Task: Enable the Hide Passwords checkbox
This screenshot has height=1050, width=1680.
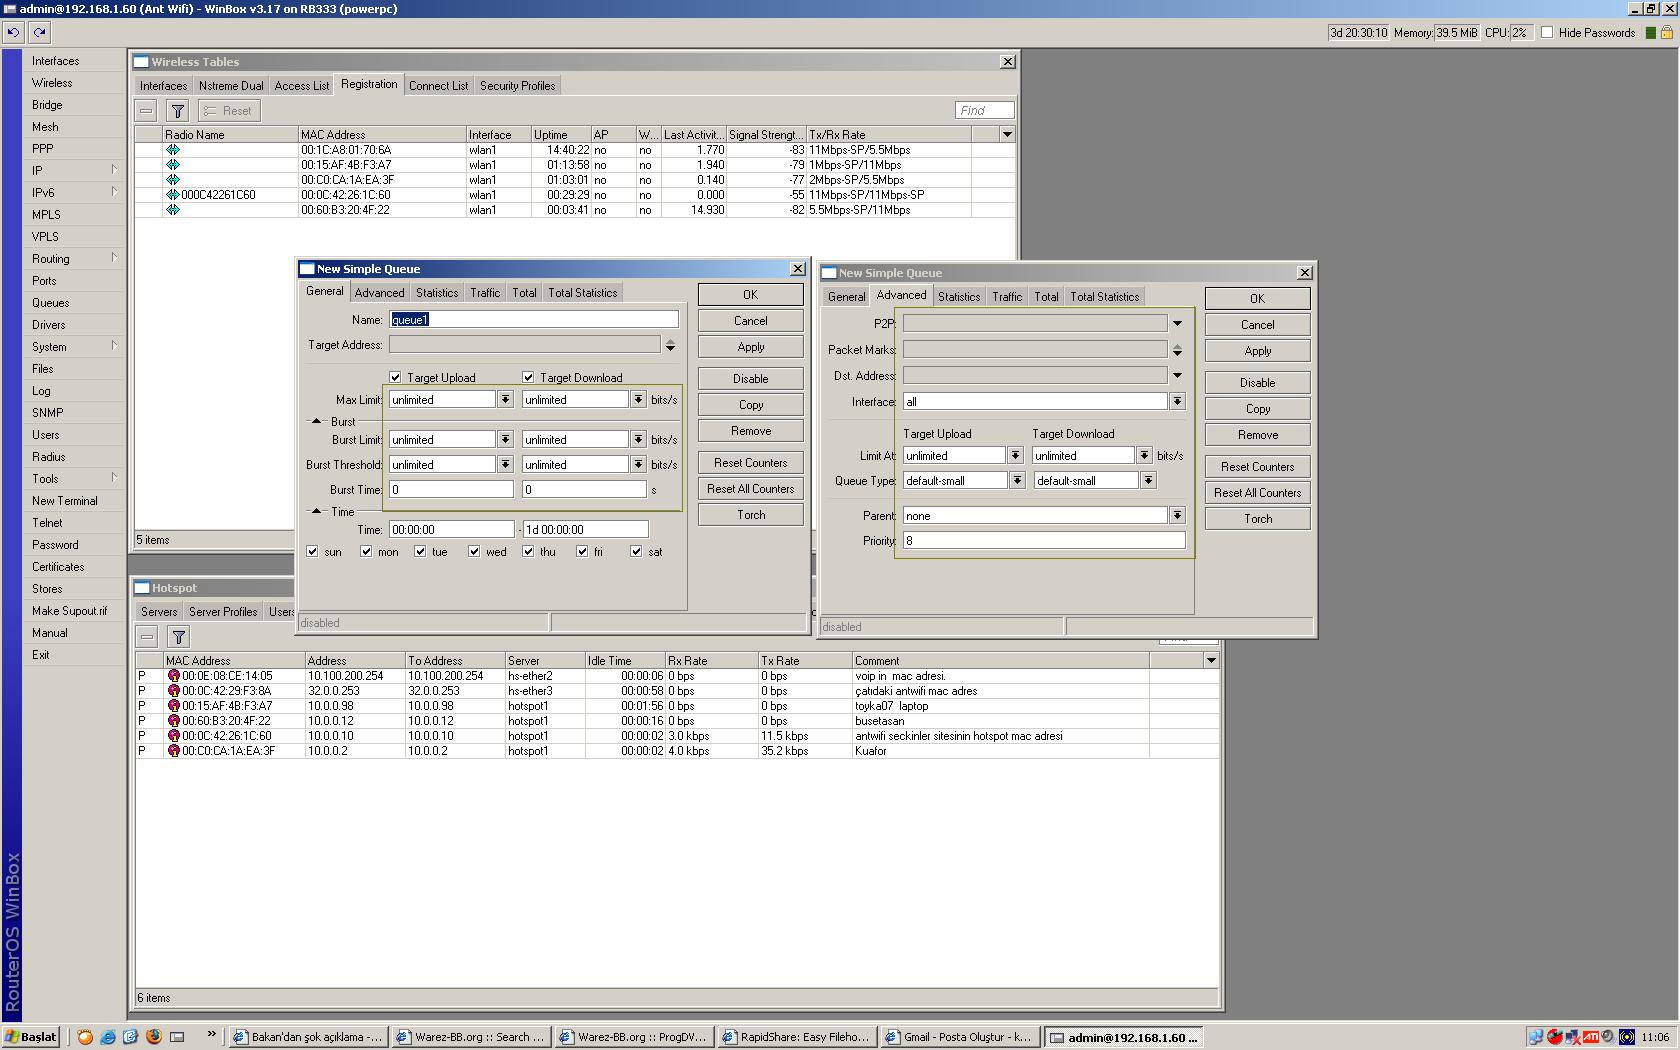Action: (x=1547, y=32)
